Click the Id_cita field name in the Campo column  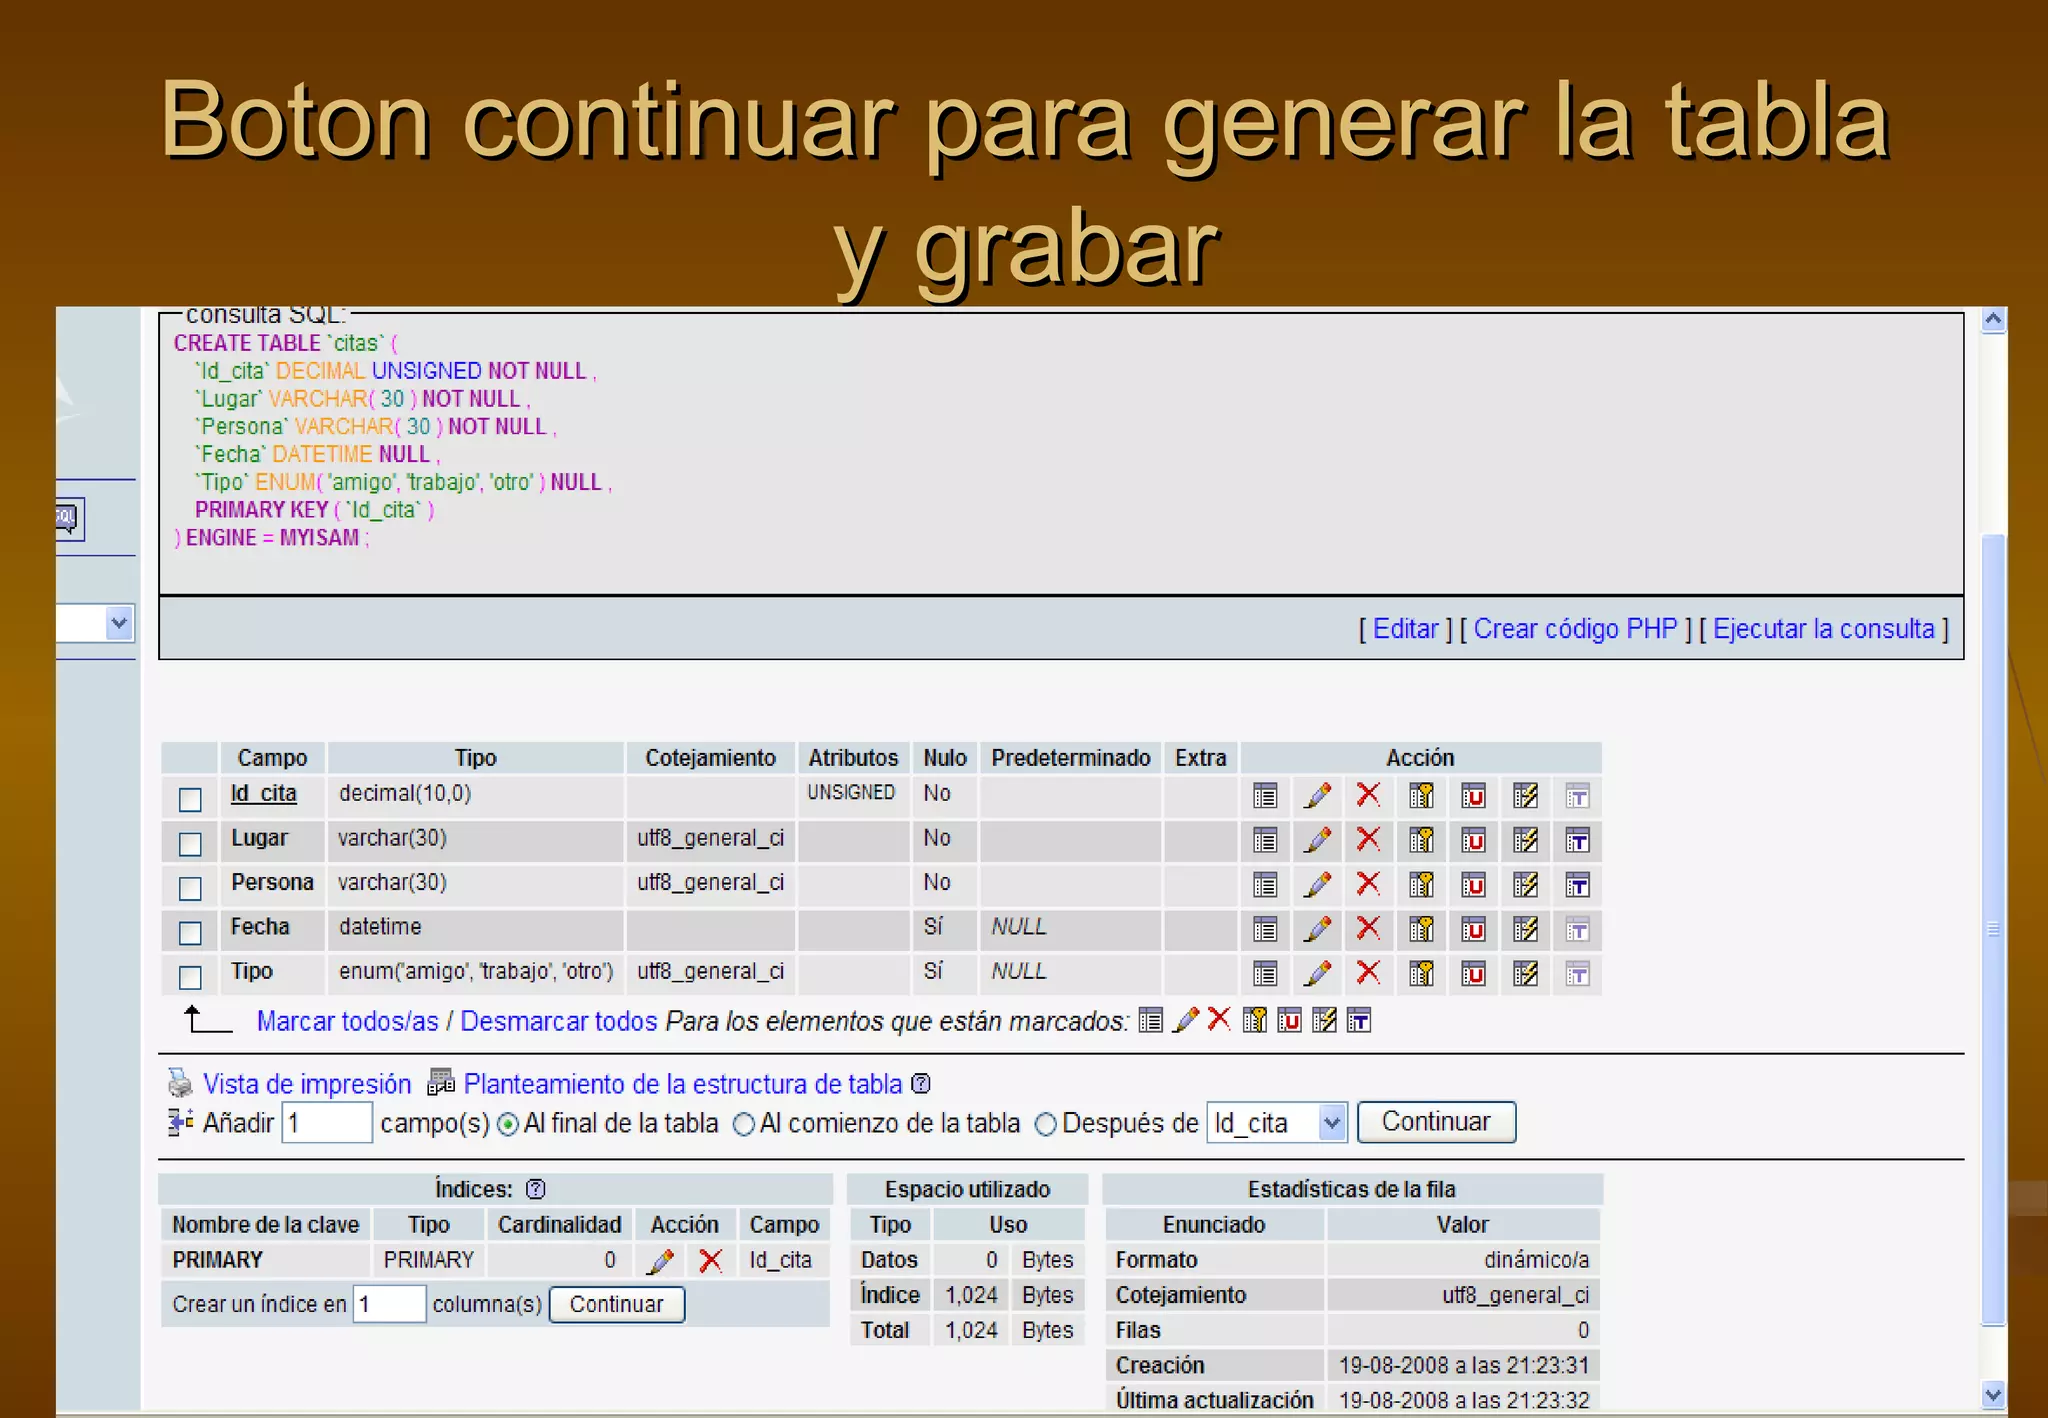pyautogui.click(x=264, y=793)
